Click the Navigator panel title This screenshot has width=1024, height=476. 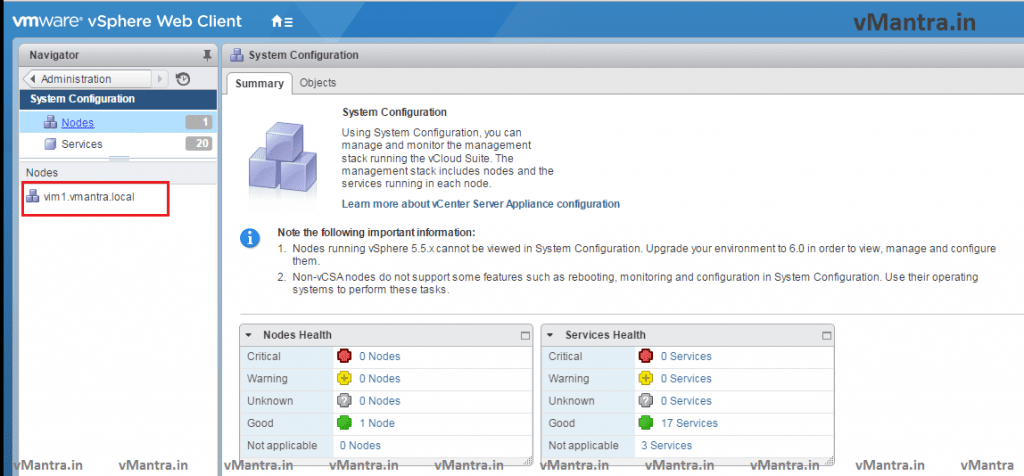coord(54,56)
